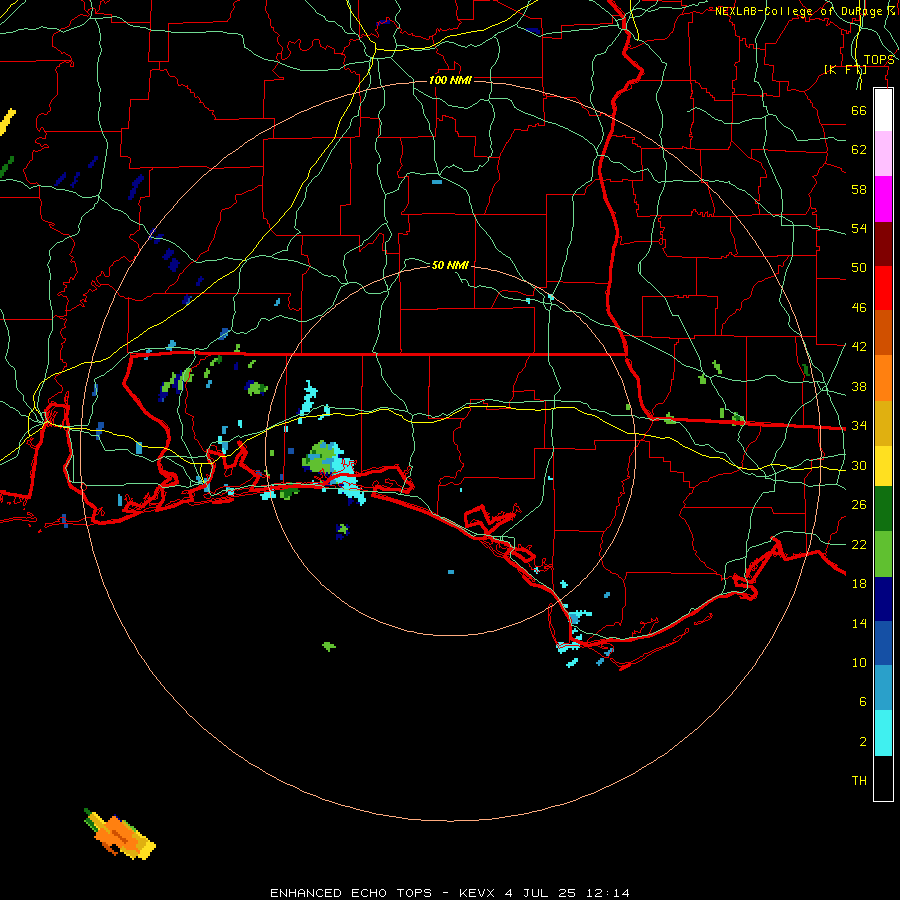
Task: Click the "18" legend value
Action: (859, 583)
